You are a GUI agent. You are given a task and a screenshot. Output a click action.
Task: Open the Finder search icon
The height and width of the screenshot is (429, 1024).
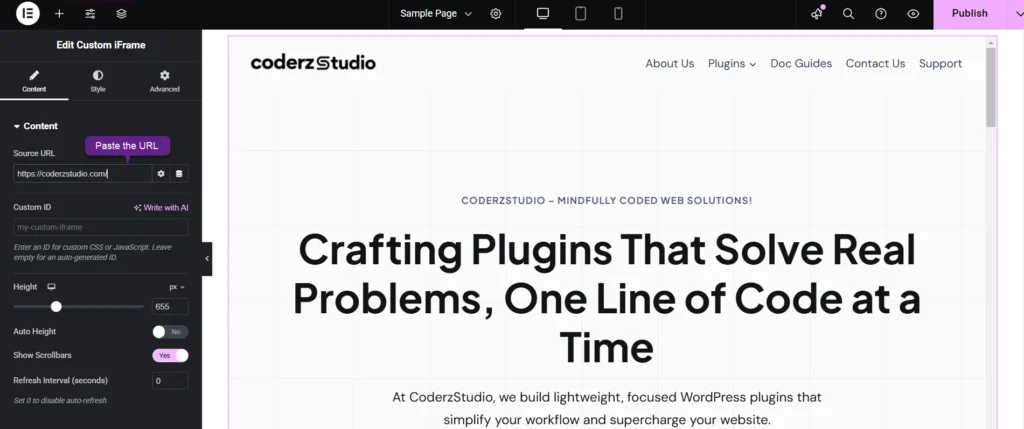click(x=848, y=14)
